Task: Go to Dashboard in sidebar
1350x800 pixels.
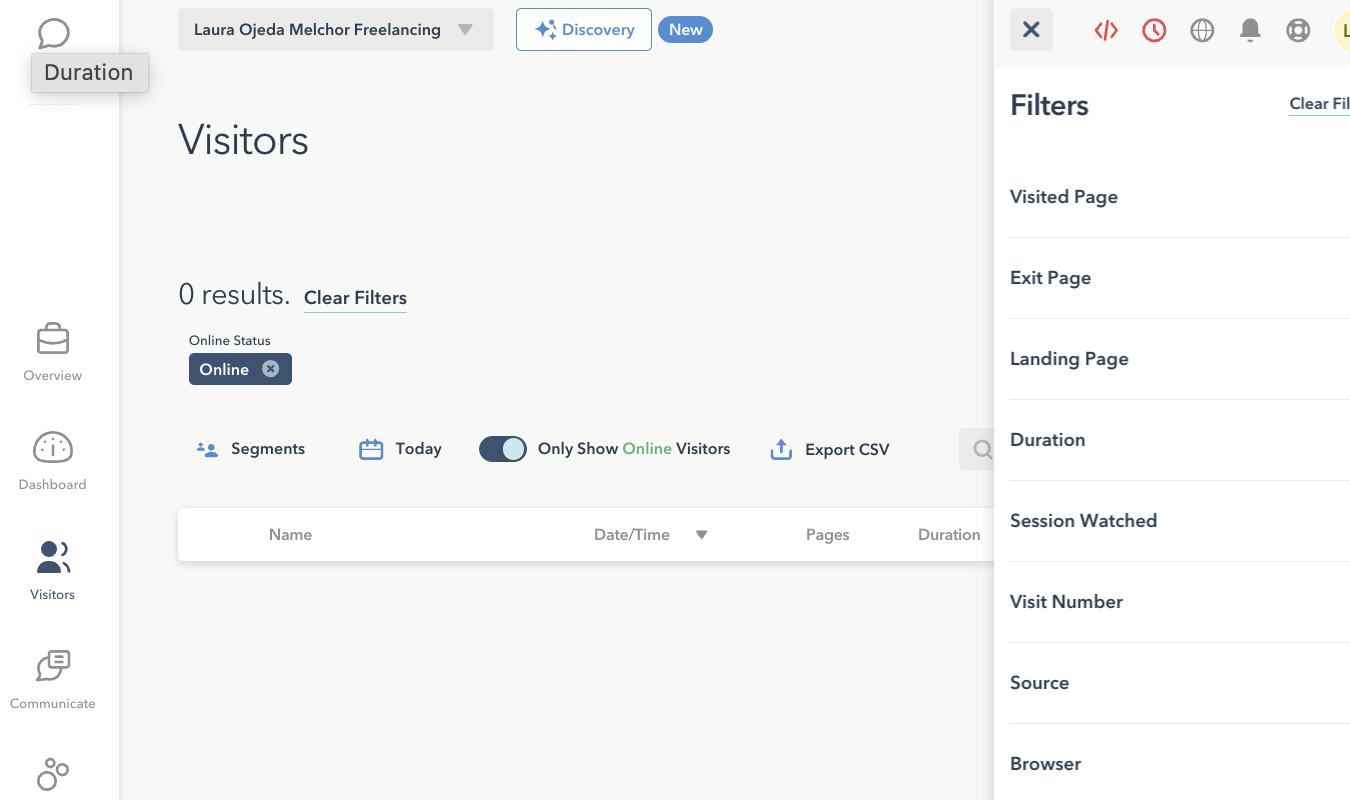Action: [53, 461]
